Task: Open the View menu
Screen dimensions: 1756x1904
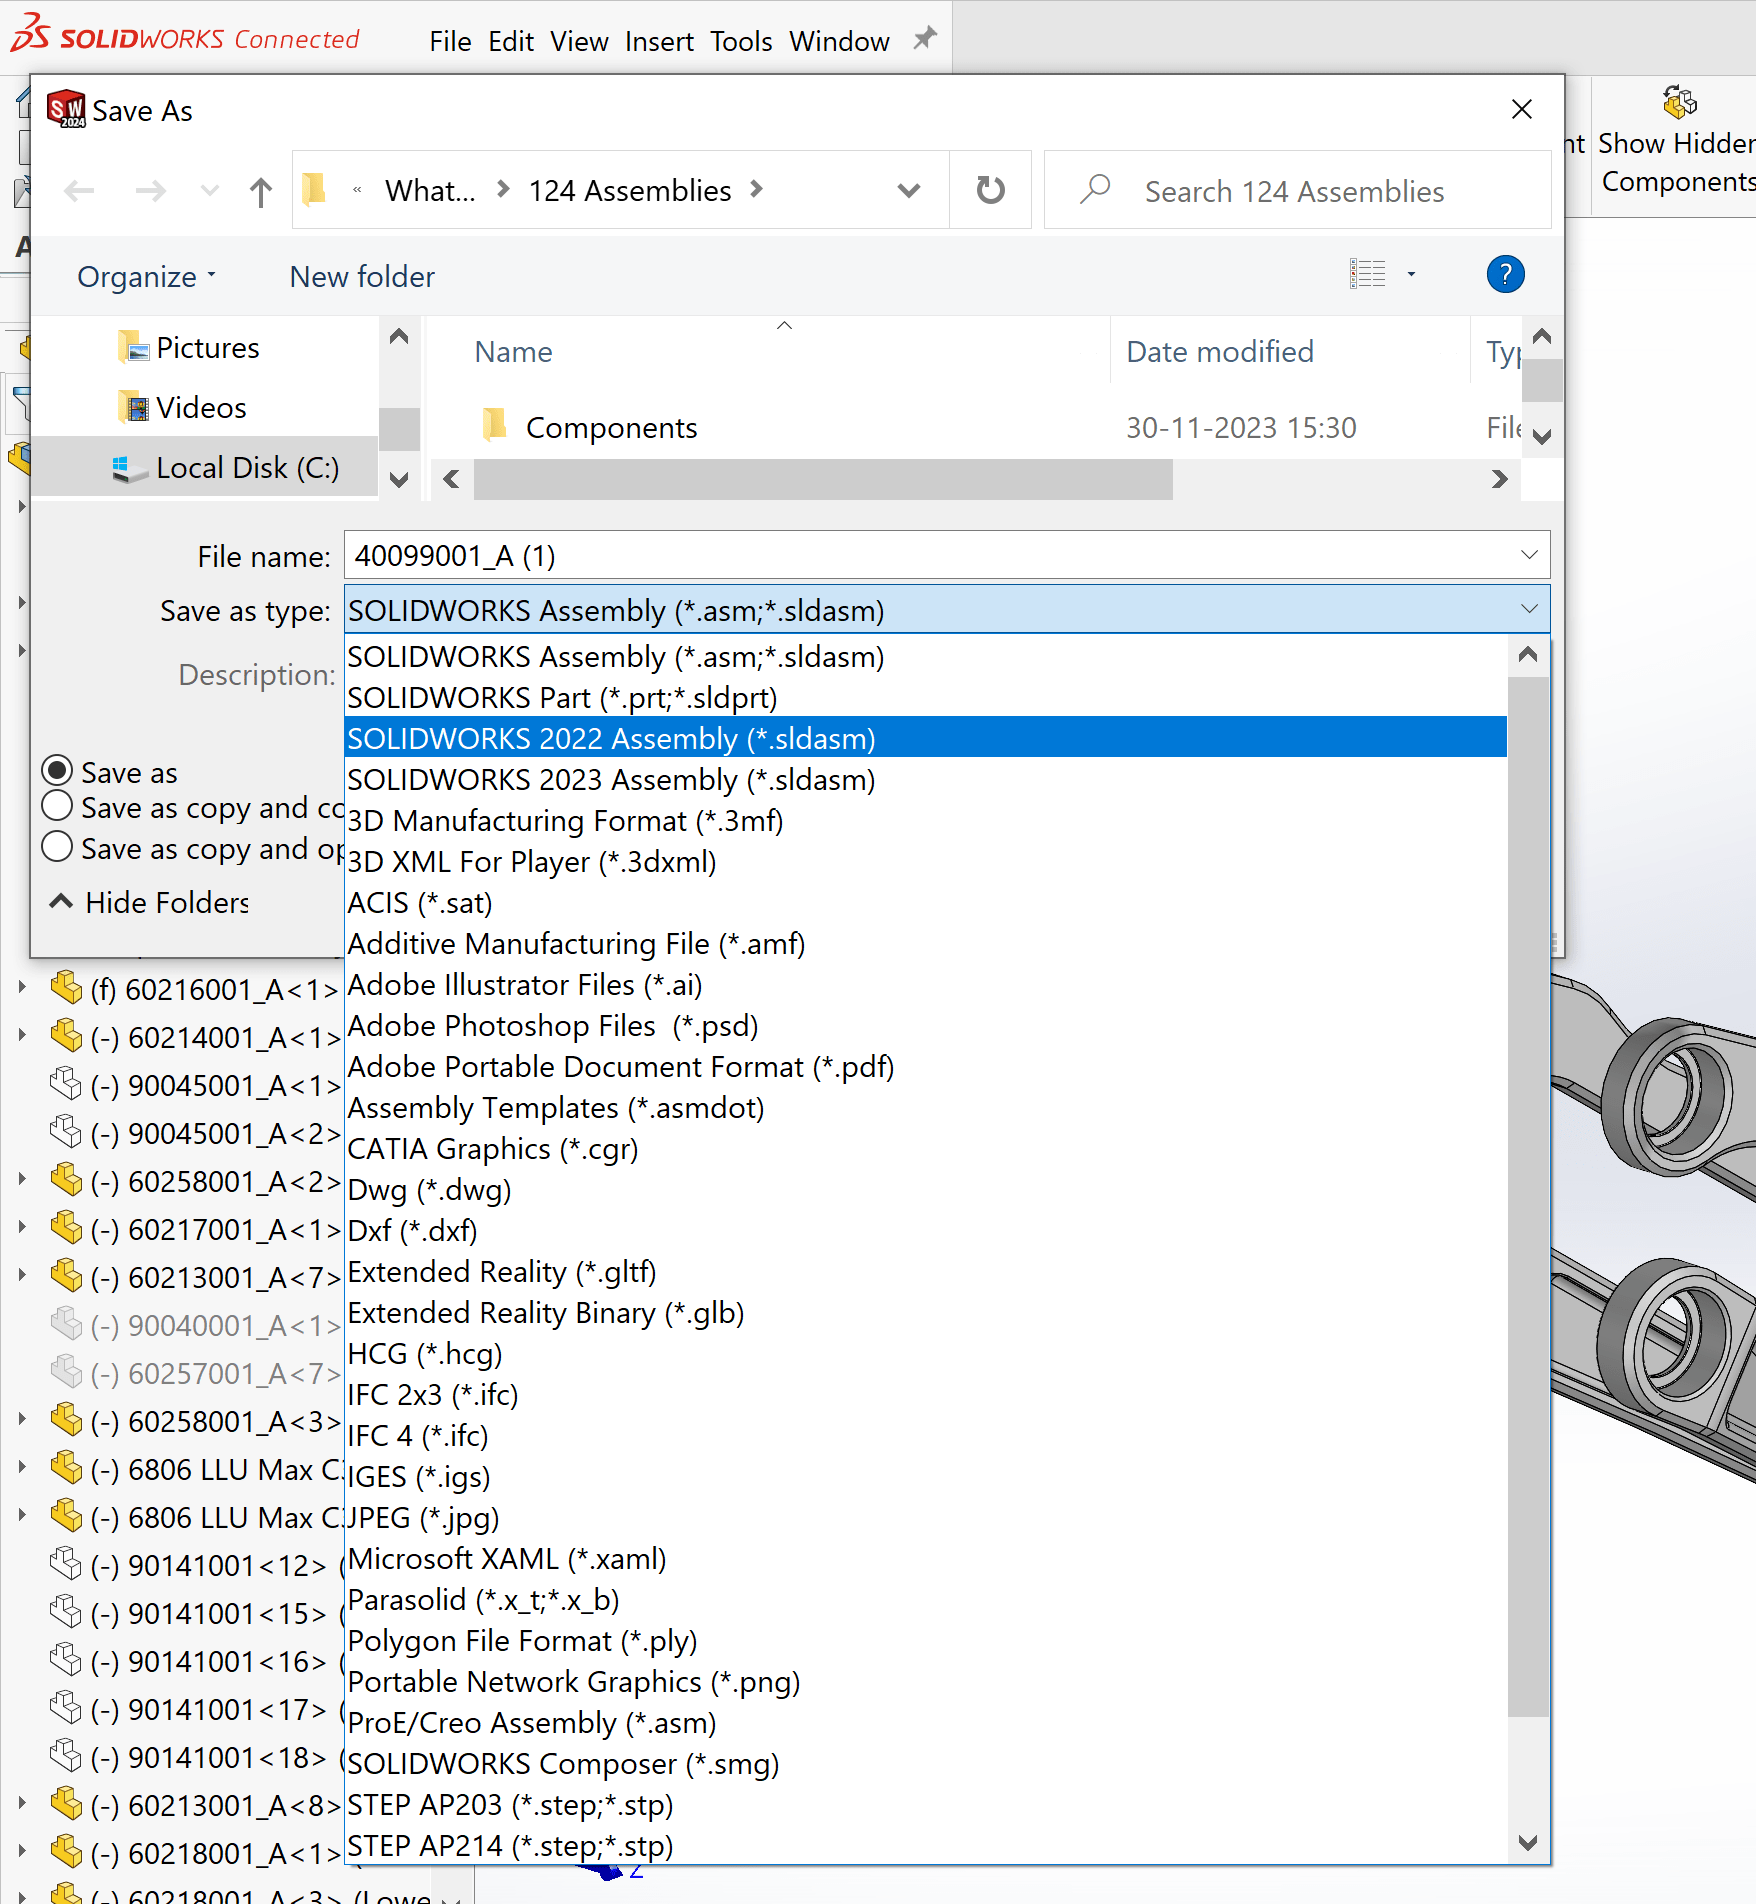Action: click(x=579, y=41)
